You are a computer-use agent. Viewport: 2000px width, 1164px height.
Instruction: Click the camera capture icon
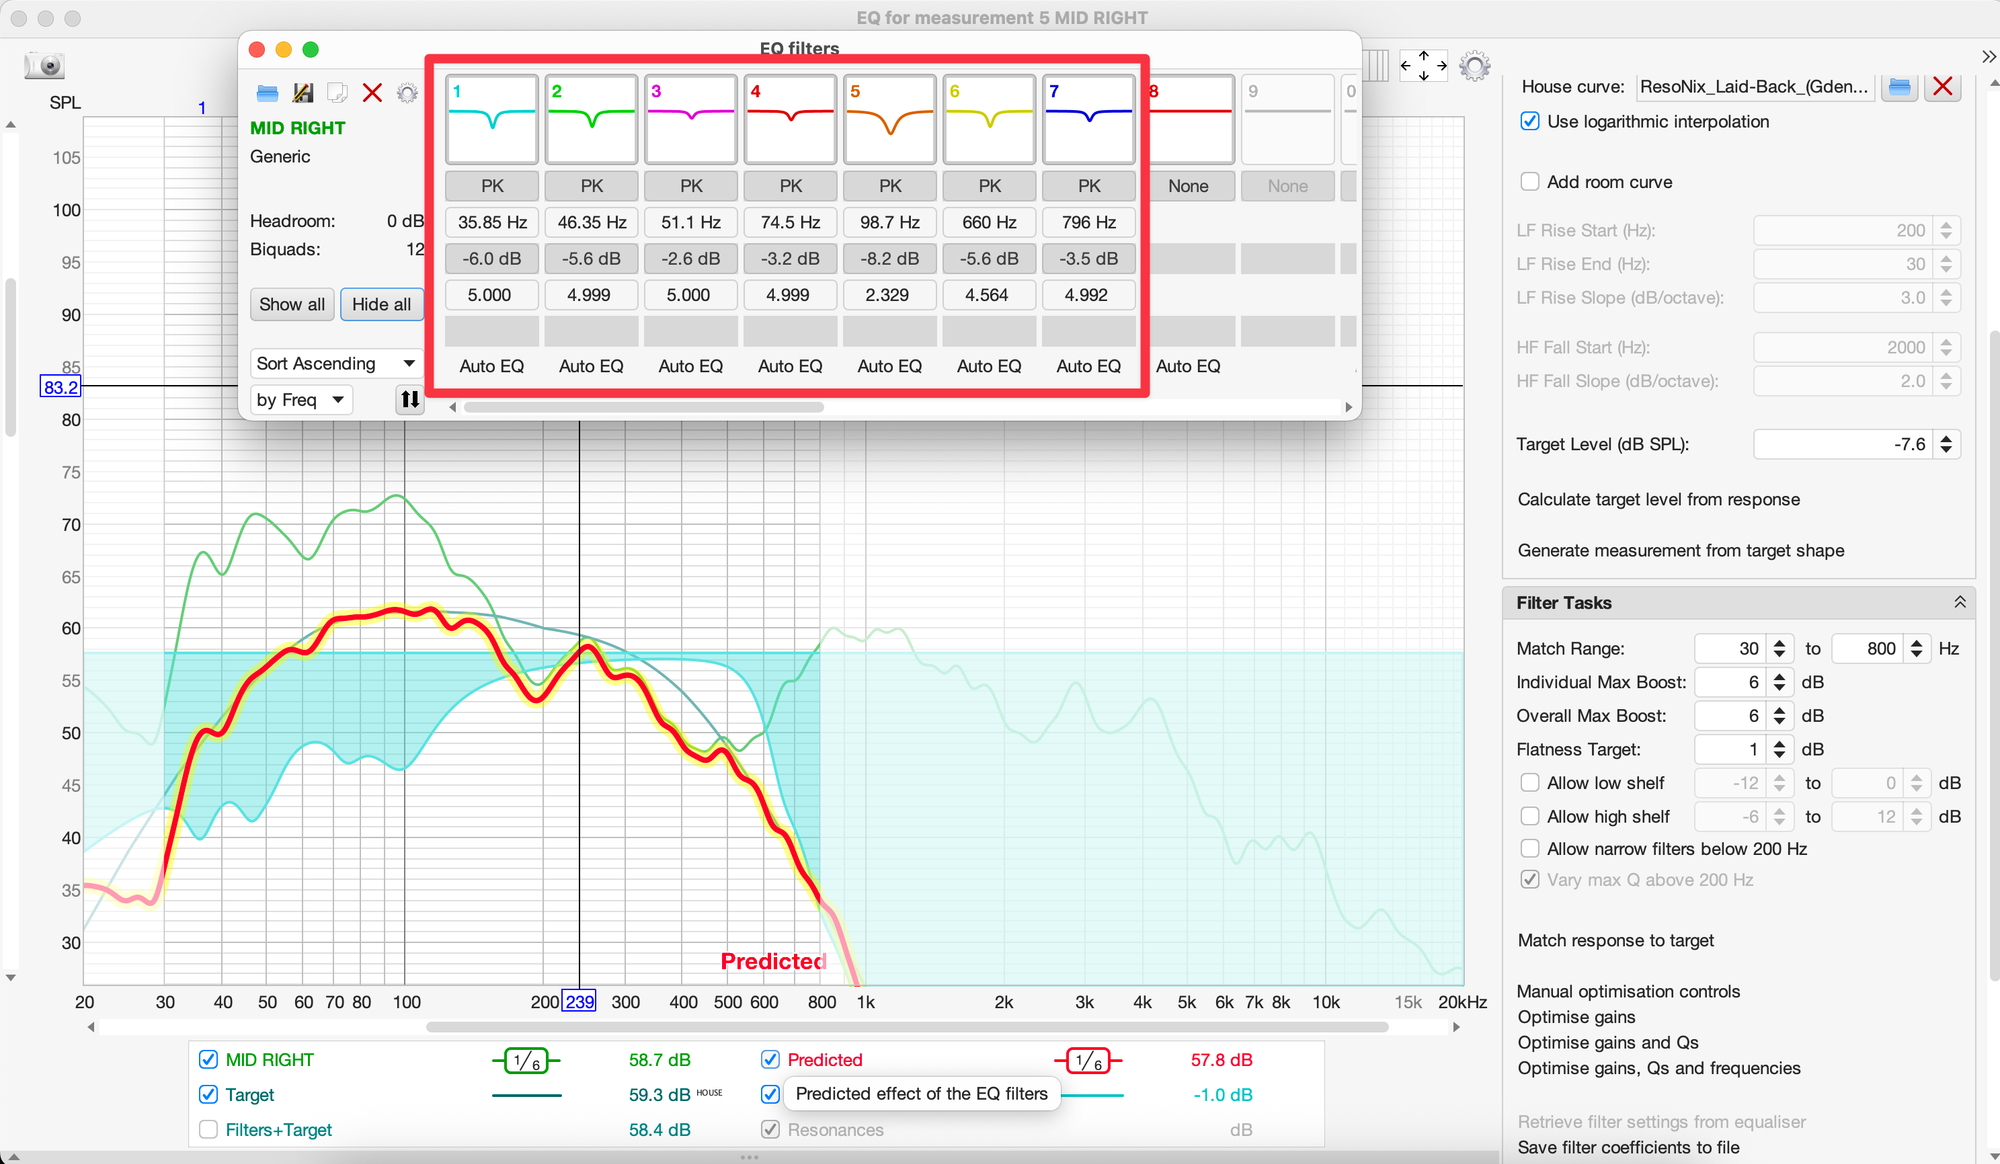[45, 66]
